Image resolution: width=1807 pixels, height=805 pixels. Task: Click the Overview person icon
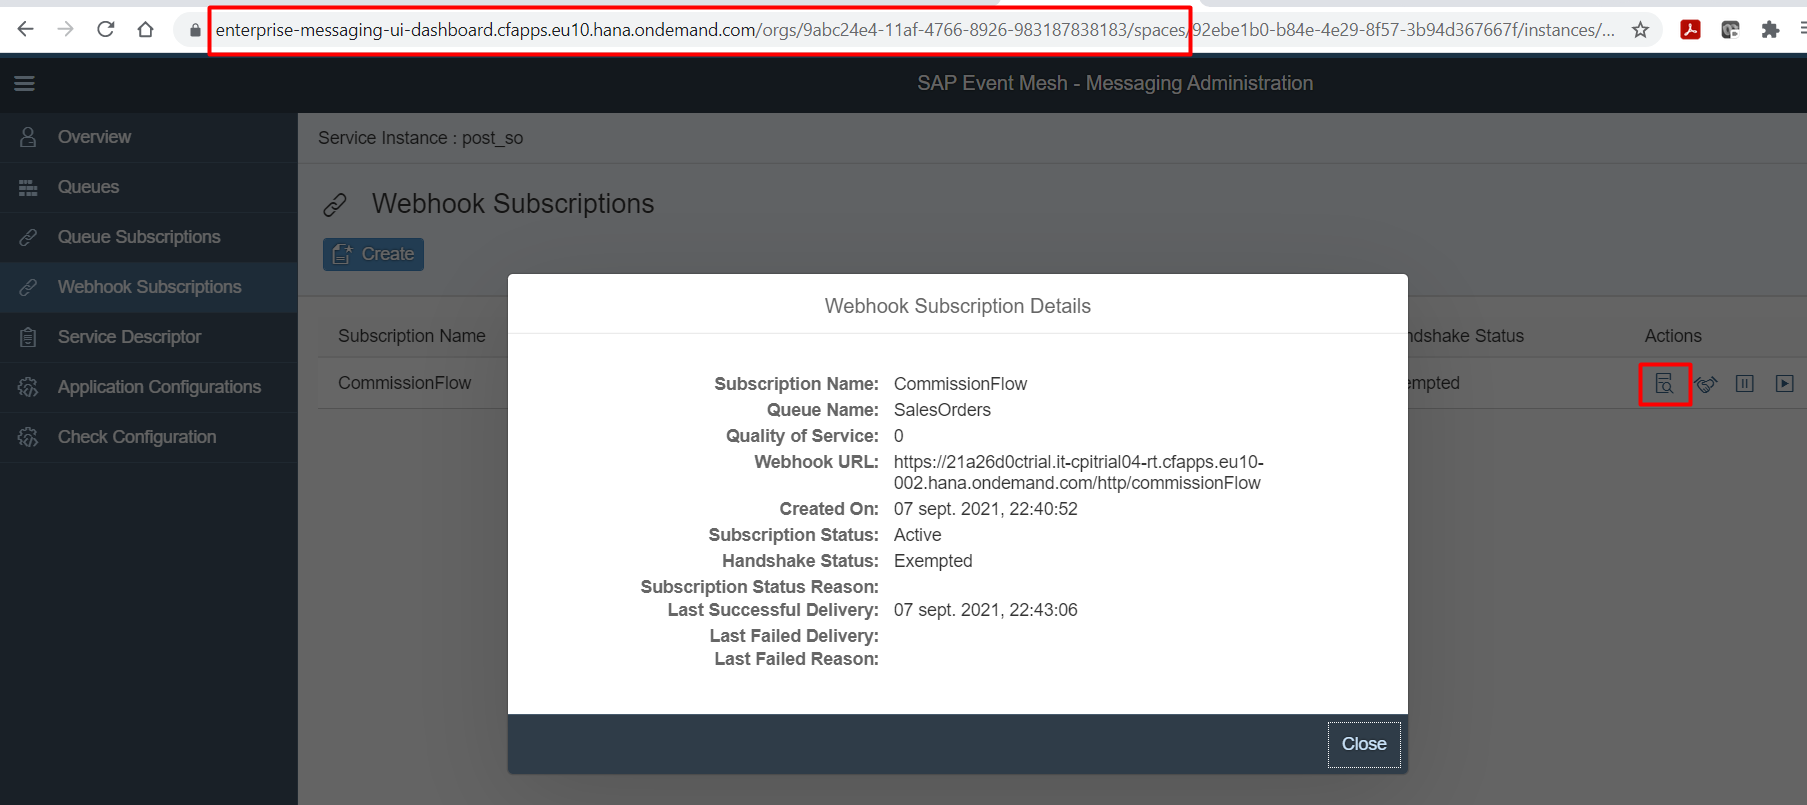click(28, 137)
